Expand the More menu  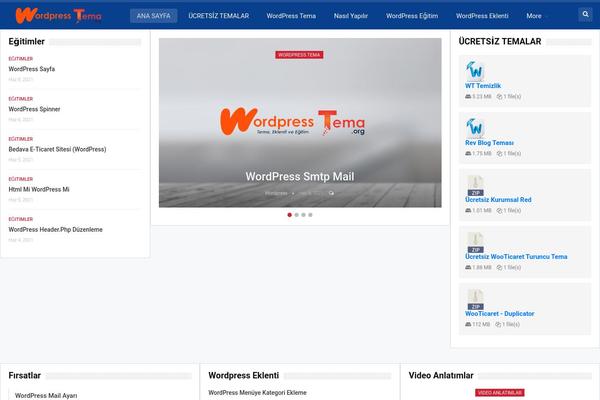click(x=536, y=16)
